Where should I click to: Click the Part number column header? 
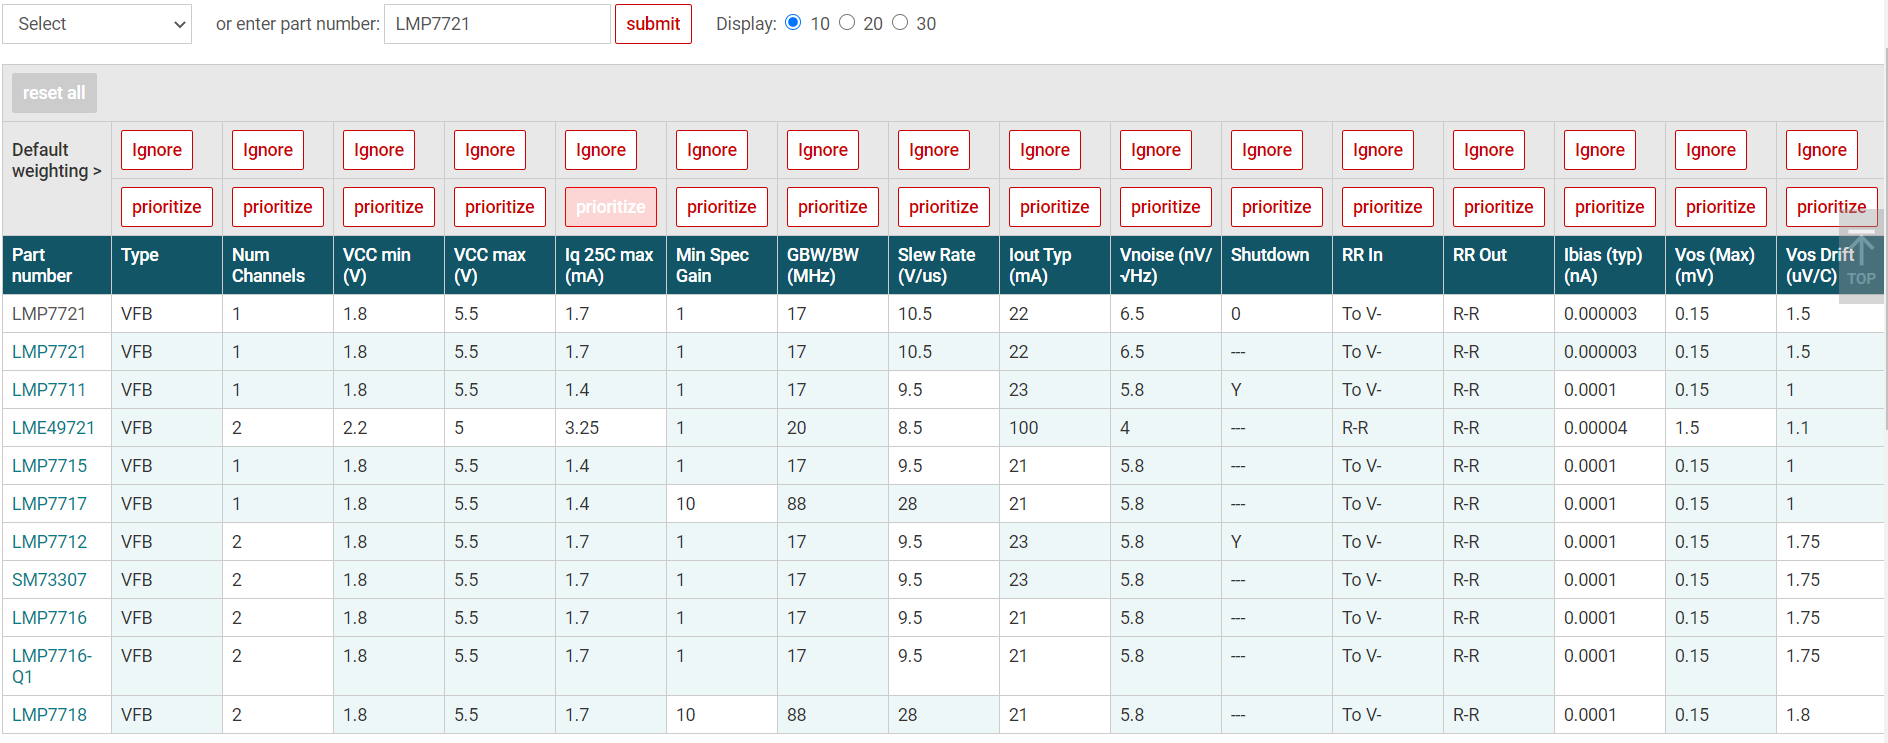[57, 265]
